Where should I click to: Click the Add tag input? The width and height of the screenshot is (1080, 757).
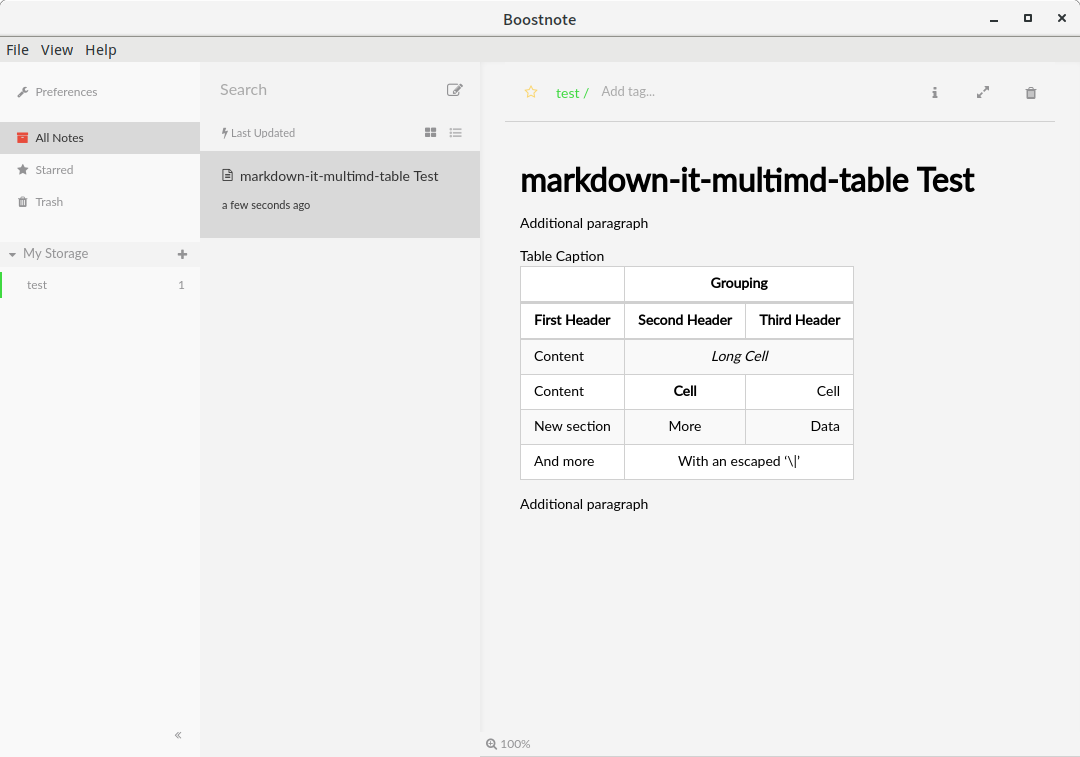(628, 92)
